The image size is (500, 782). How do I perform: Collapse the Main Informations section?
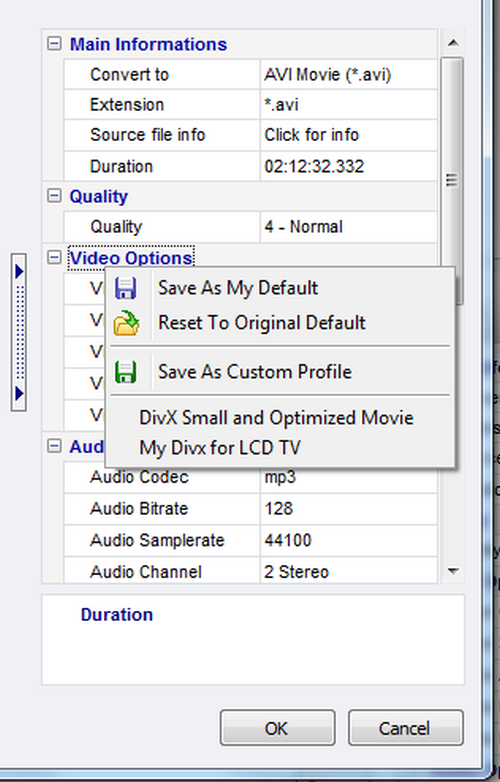tap(54, 43)
